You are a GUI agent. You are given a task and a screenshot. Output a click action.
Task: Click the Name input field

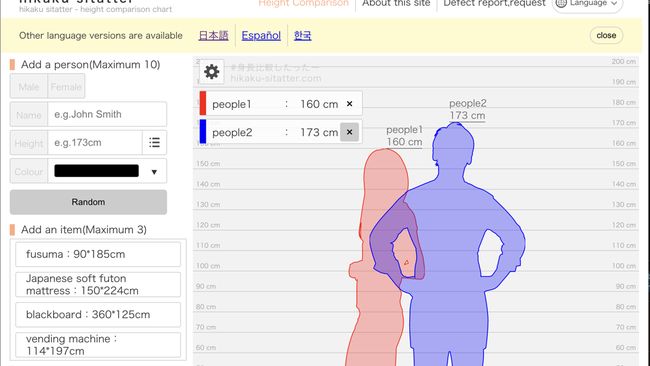107,114
